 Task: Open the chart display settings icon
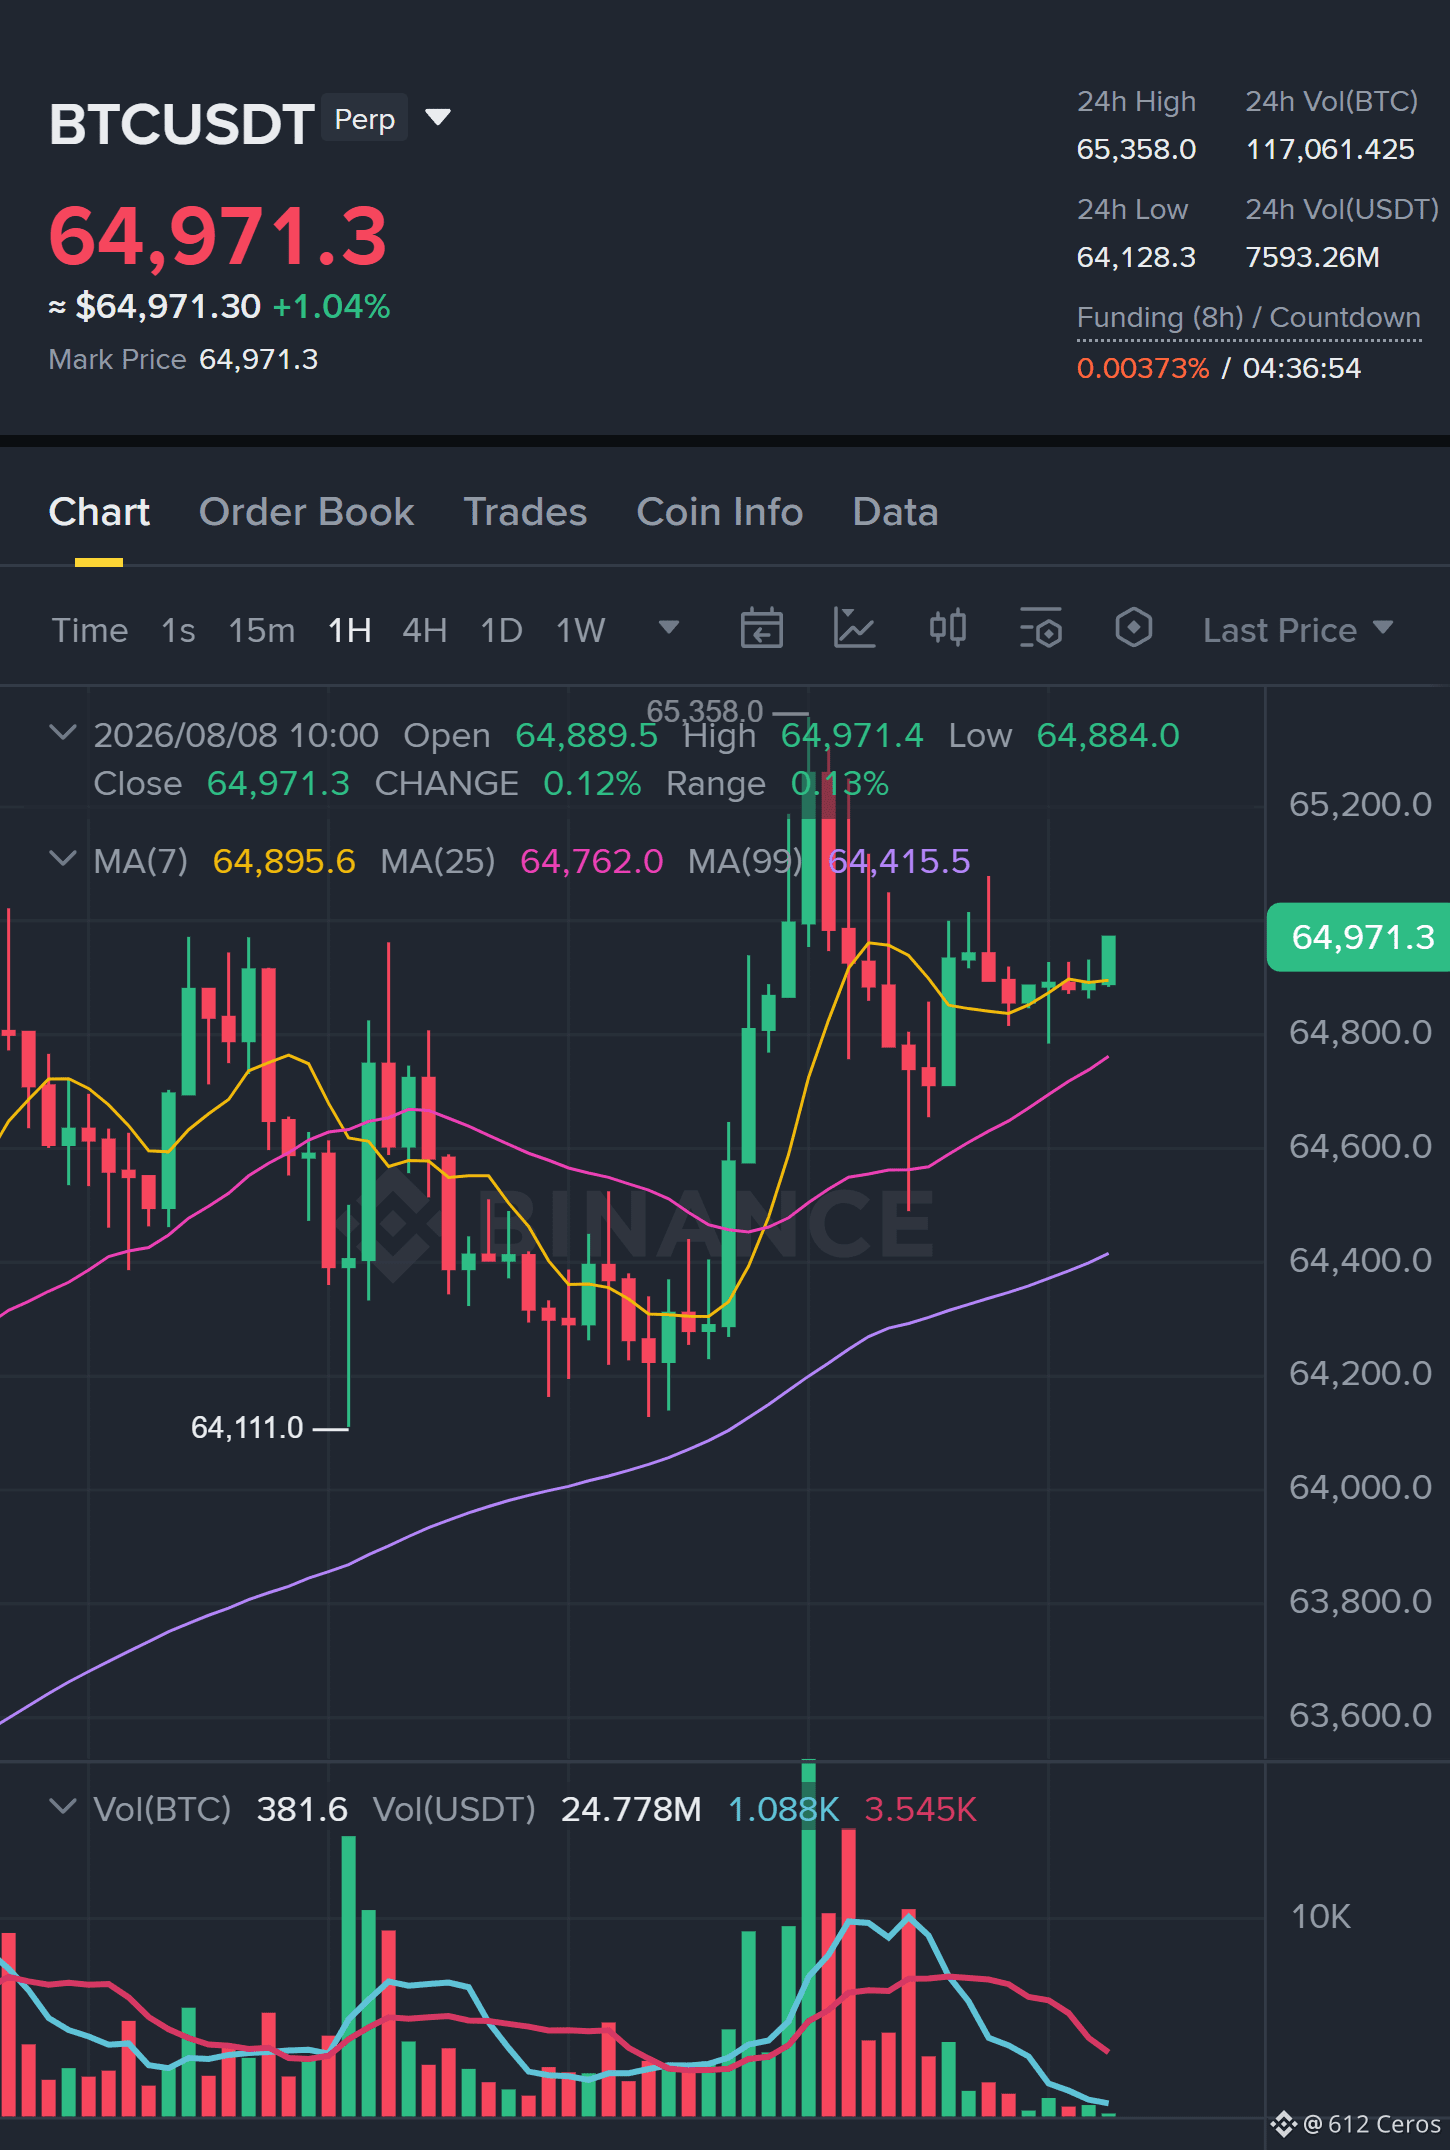(1041, 628)
